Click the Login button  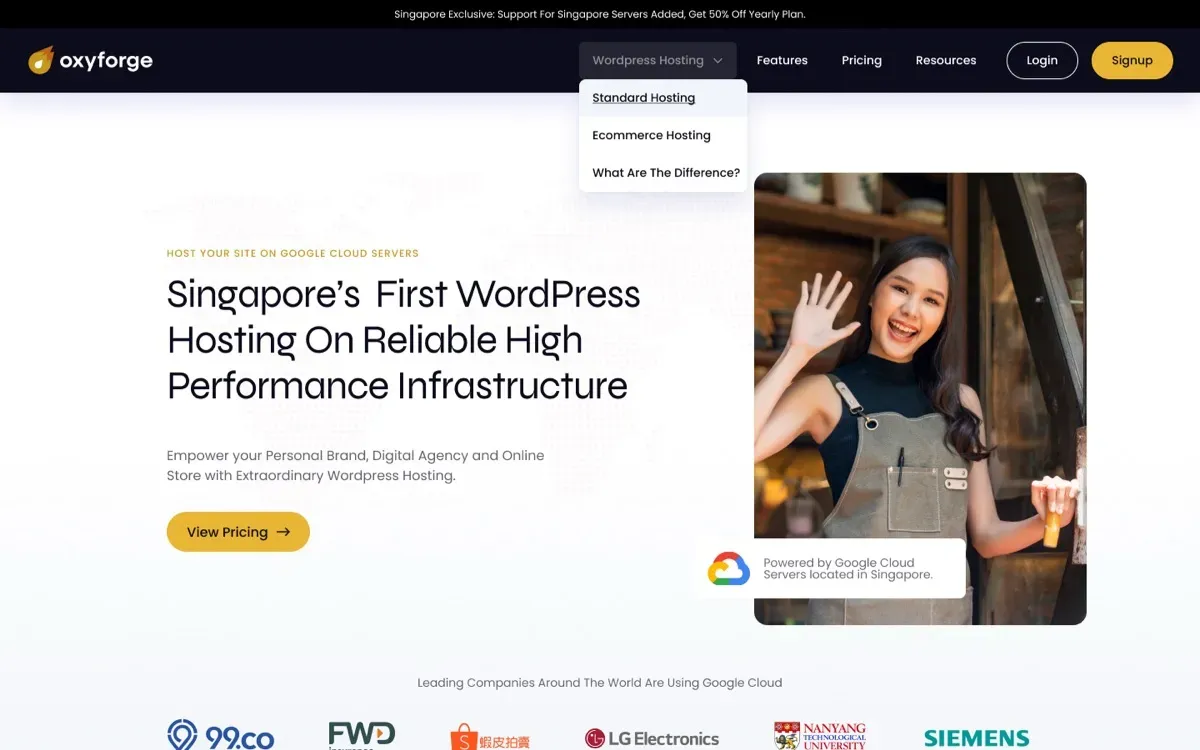(1042, 60)
